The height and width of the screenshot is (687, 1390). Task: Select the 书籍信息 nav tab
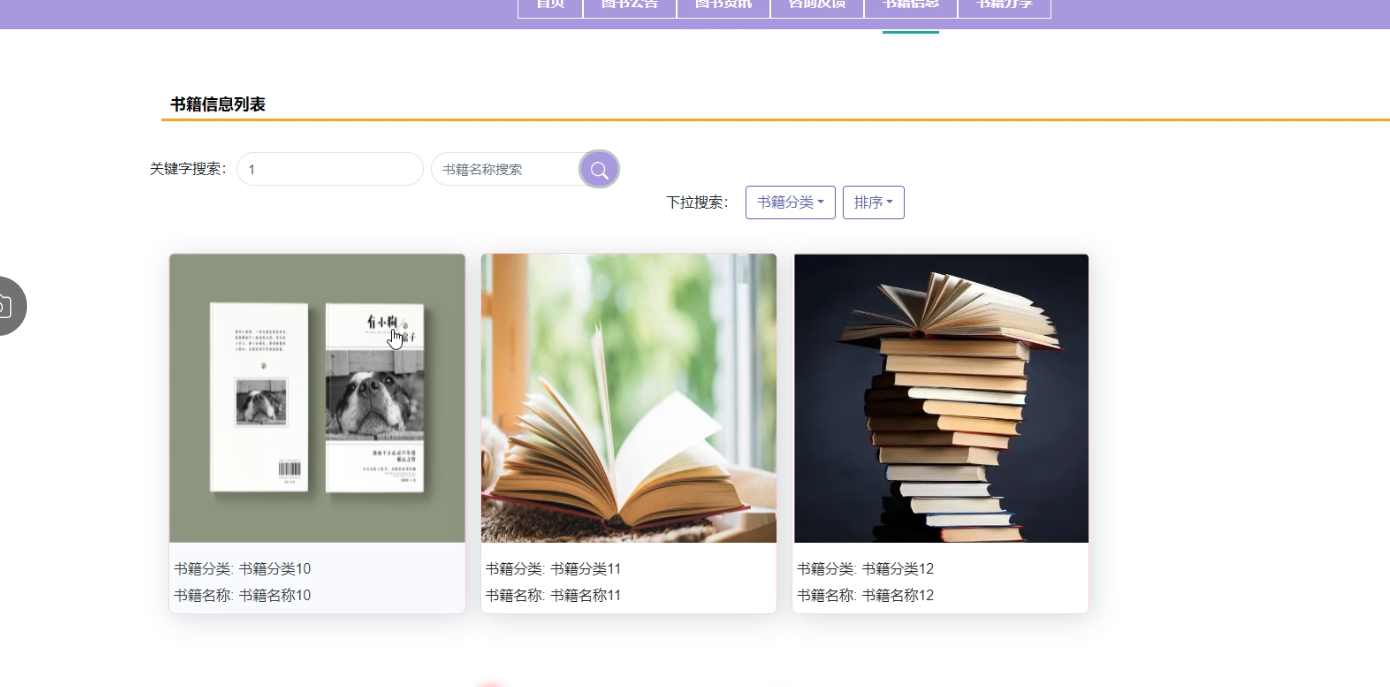click(911, 7)
